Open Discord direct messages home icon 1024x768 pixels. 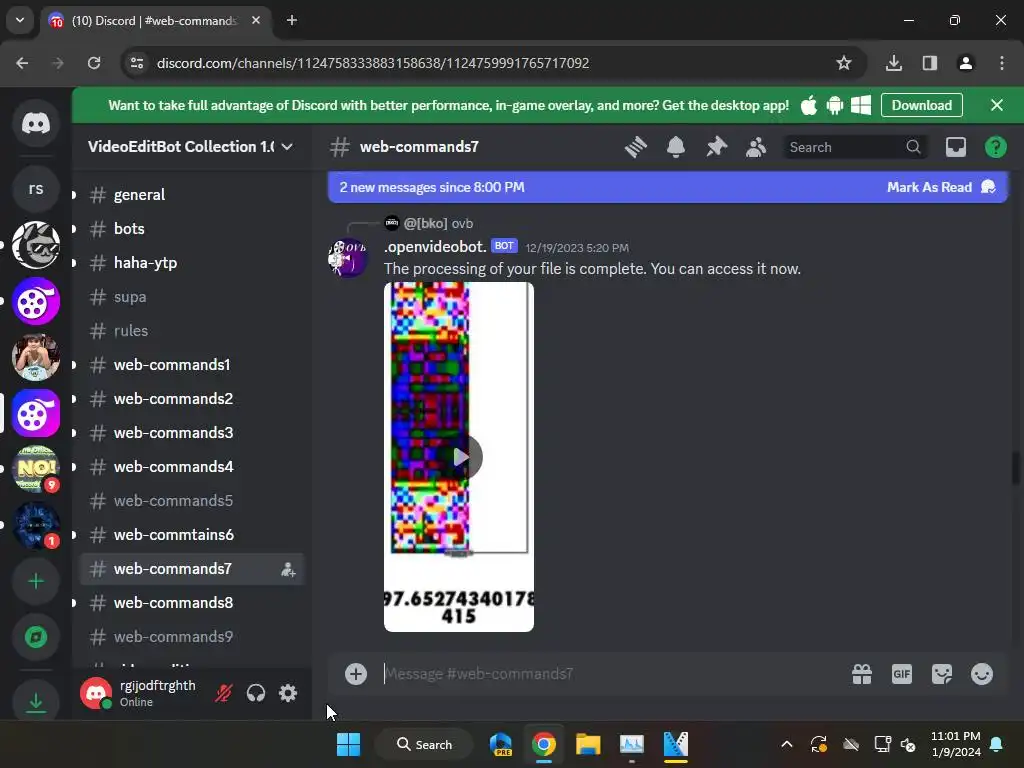[36, 123]
